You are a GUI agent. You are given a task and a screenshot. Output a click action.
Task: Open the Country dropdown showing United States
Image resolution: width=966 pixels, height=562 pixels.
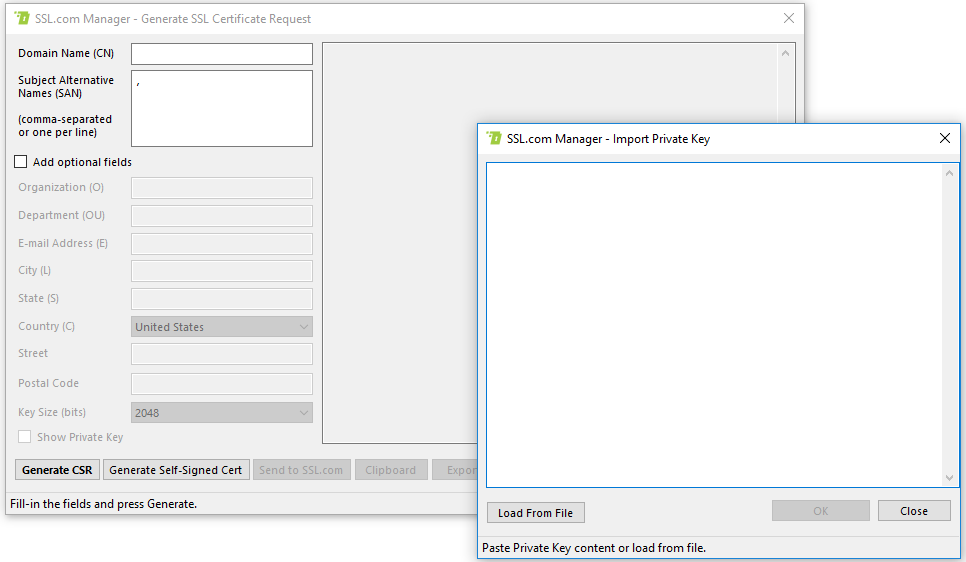pyautogui.click(x=222, y=327)
